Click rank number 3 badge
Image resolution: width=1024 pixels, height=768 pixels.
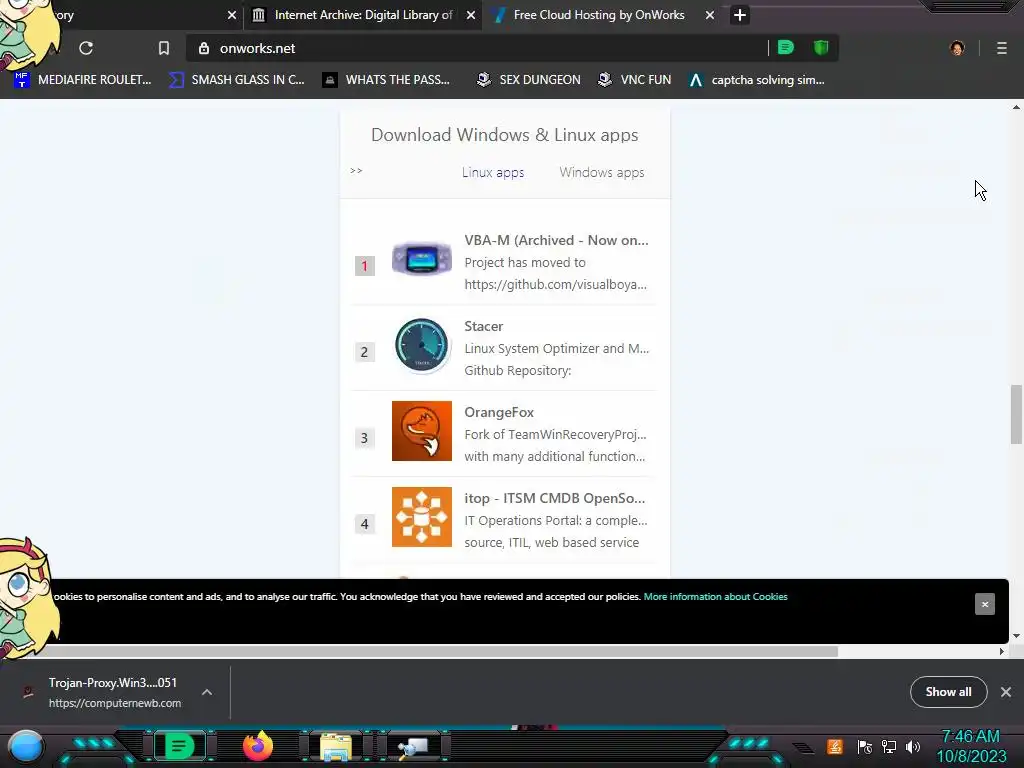click(x=364, y=438)
